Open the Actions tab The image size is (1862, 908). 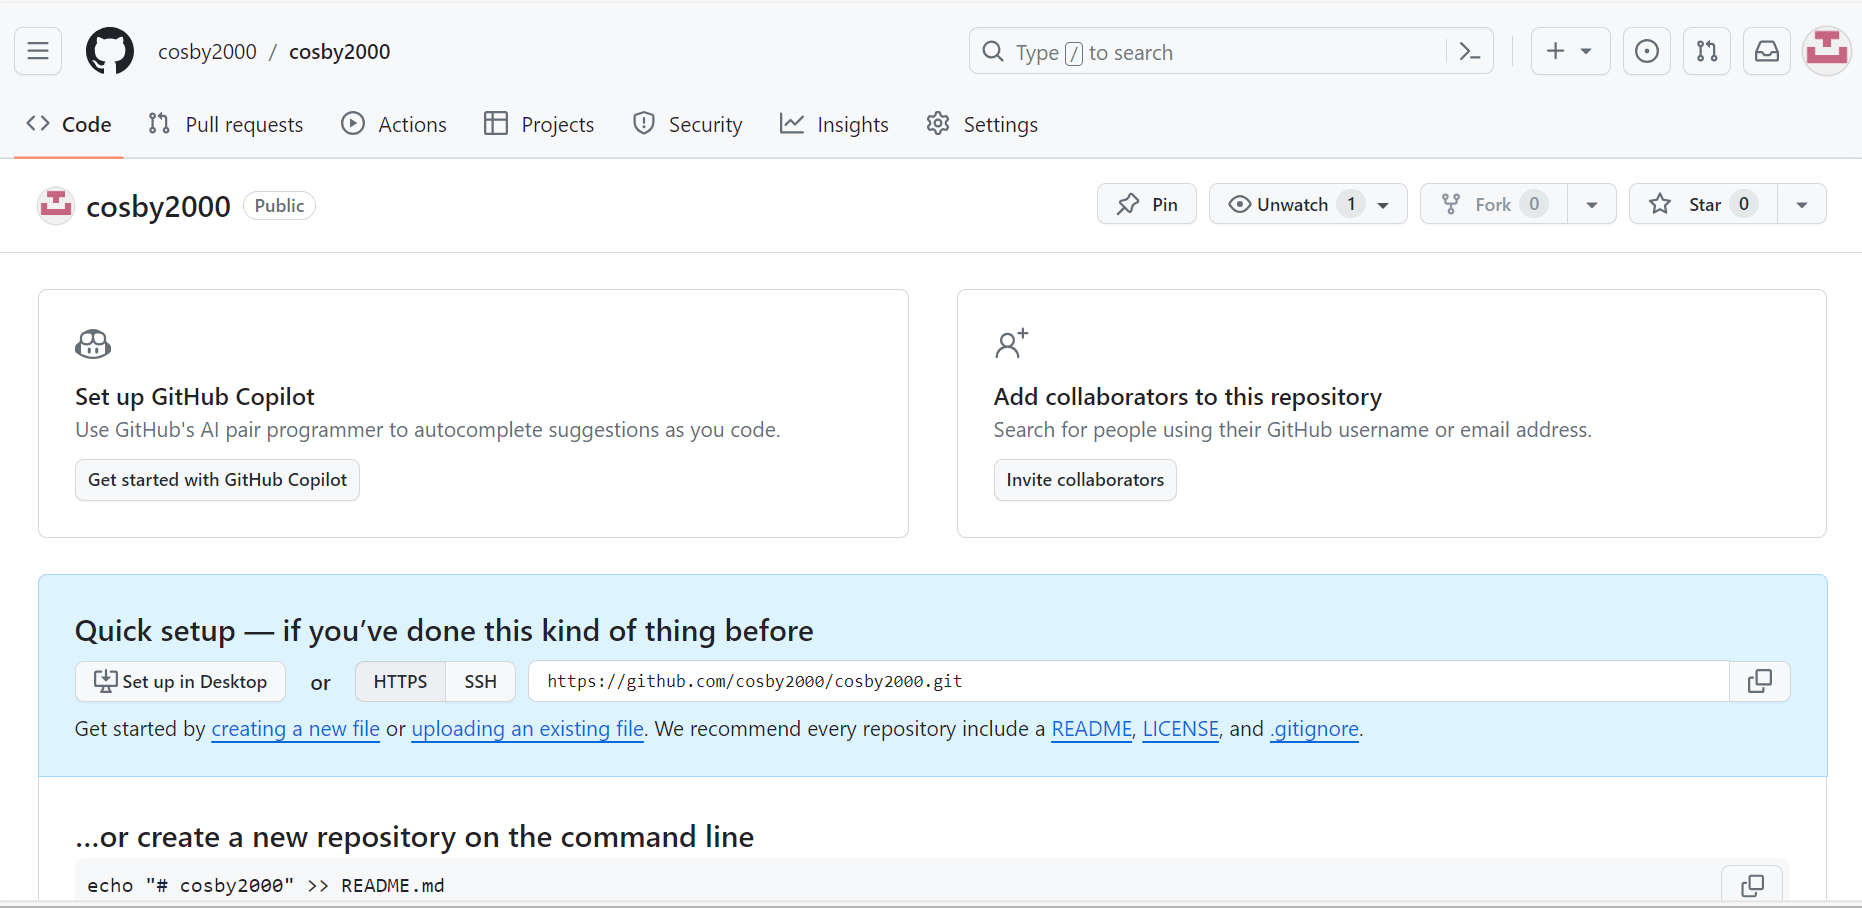coord(394,124)
